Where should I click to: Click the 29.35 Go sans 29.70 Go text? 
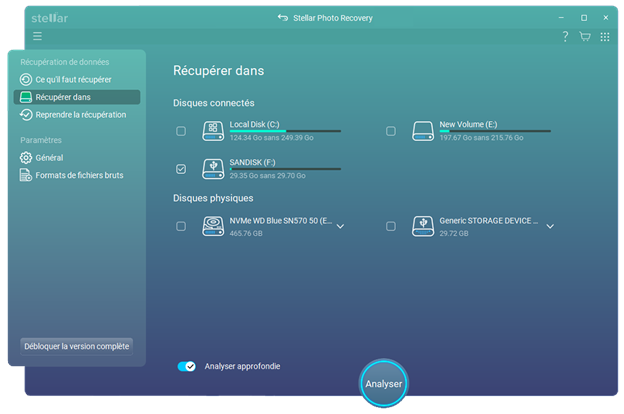[x=267, y=176]
